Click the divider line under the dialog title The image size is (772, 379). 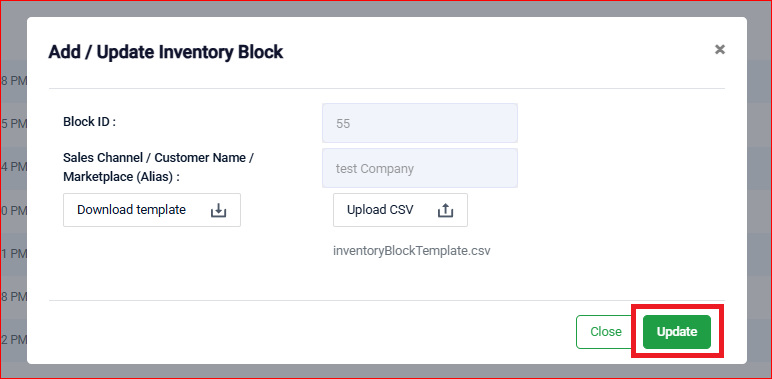tap(386, 89)
